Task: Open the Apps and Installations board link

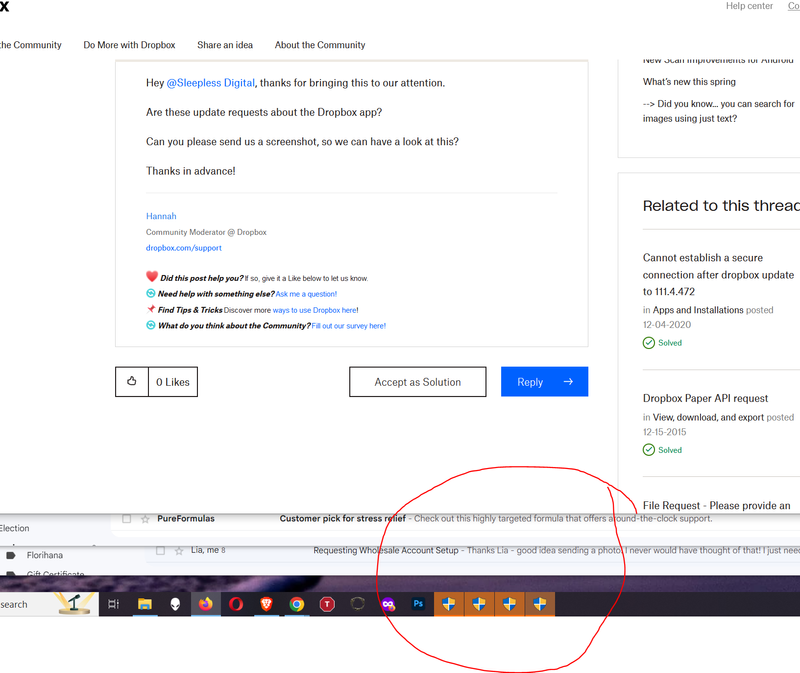Action: point(698,310)
